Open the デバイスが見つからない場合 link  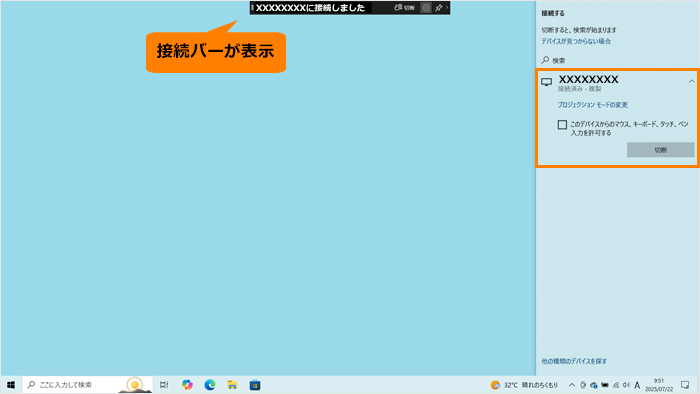coord(576,41)
